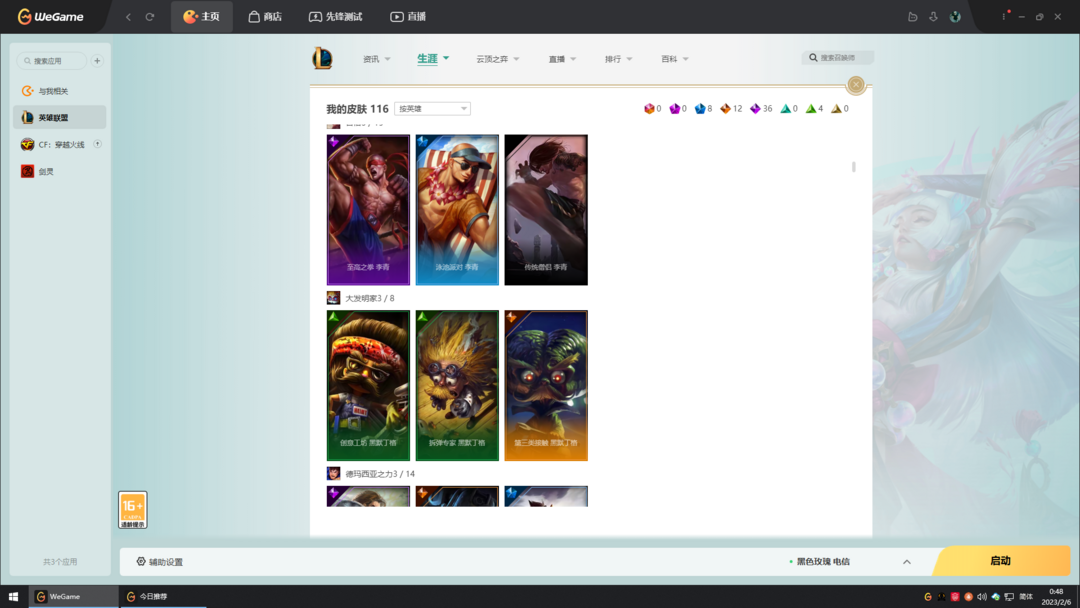Select 英雄联盟 in the sidebar
The width and height of the screenshot is (1080, 608).
pyautogui.click(x=59, y=118)
